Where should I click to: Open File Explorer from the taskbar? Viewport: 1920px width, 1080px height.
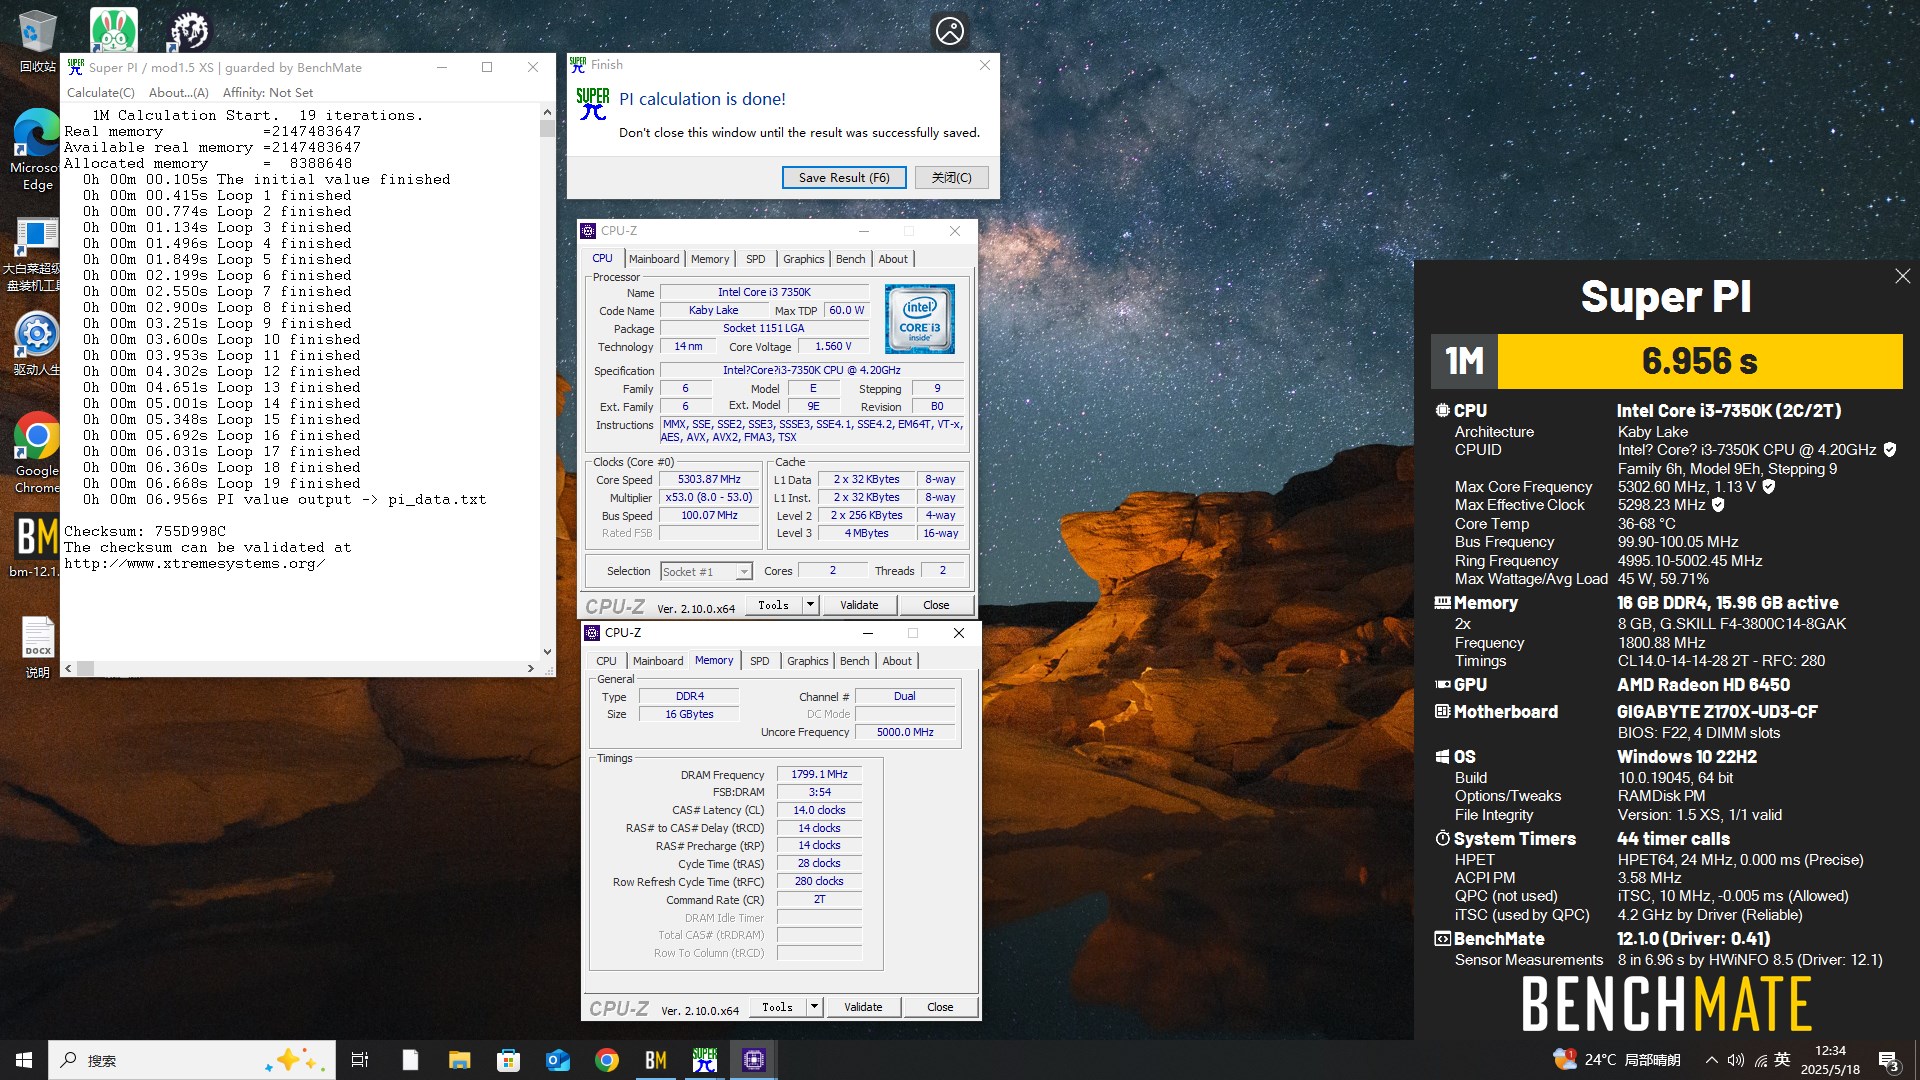click(459, 1060)
